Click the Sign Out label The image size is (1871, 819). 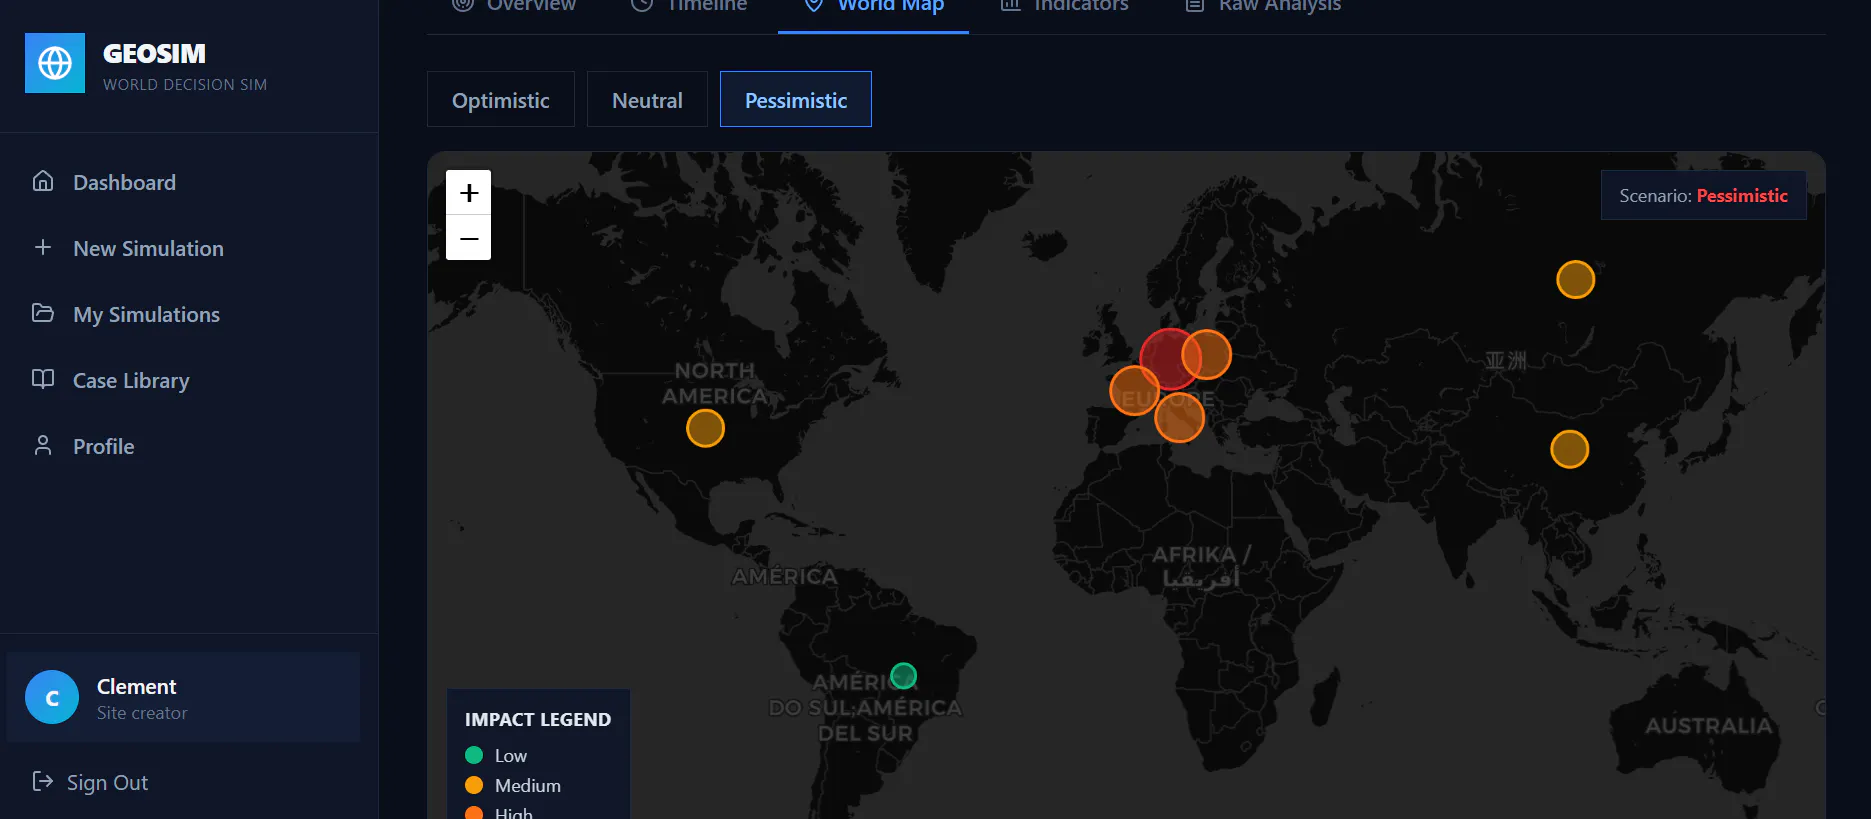pos(107,782)
